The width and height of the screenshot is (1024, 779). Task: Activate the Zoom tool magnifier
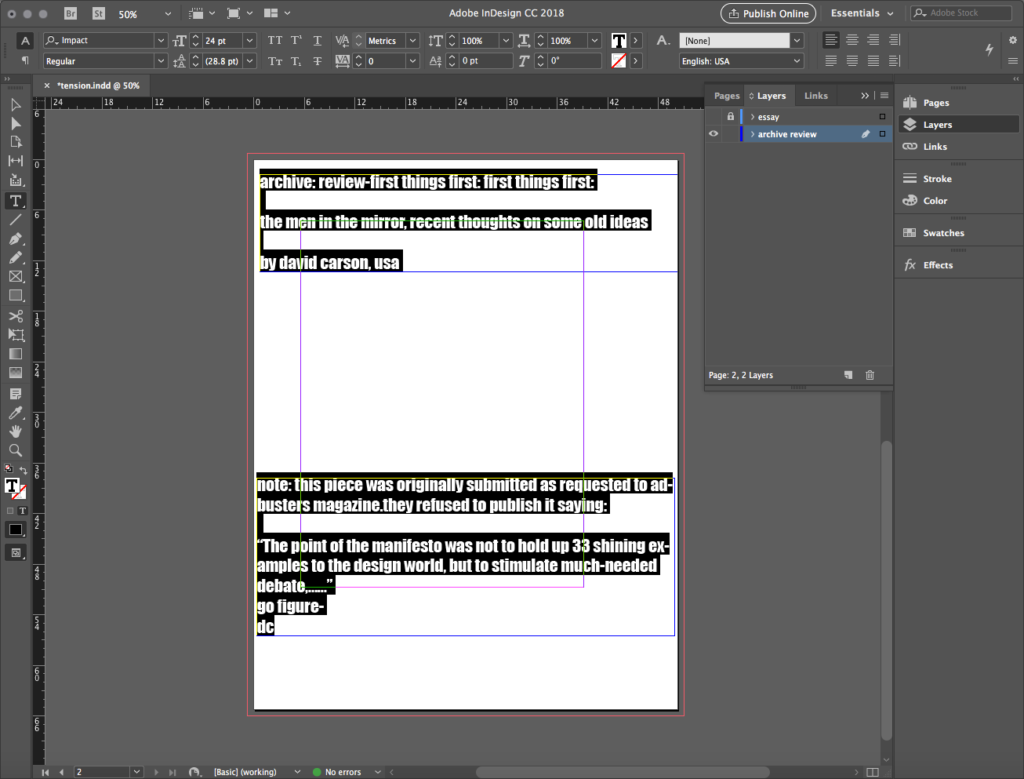16,450
